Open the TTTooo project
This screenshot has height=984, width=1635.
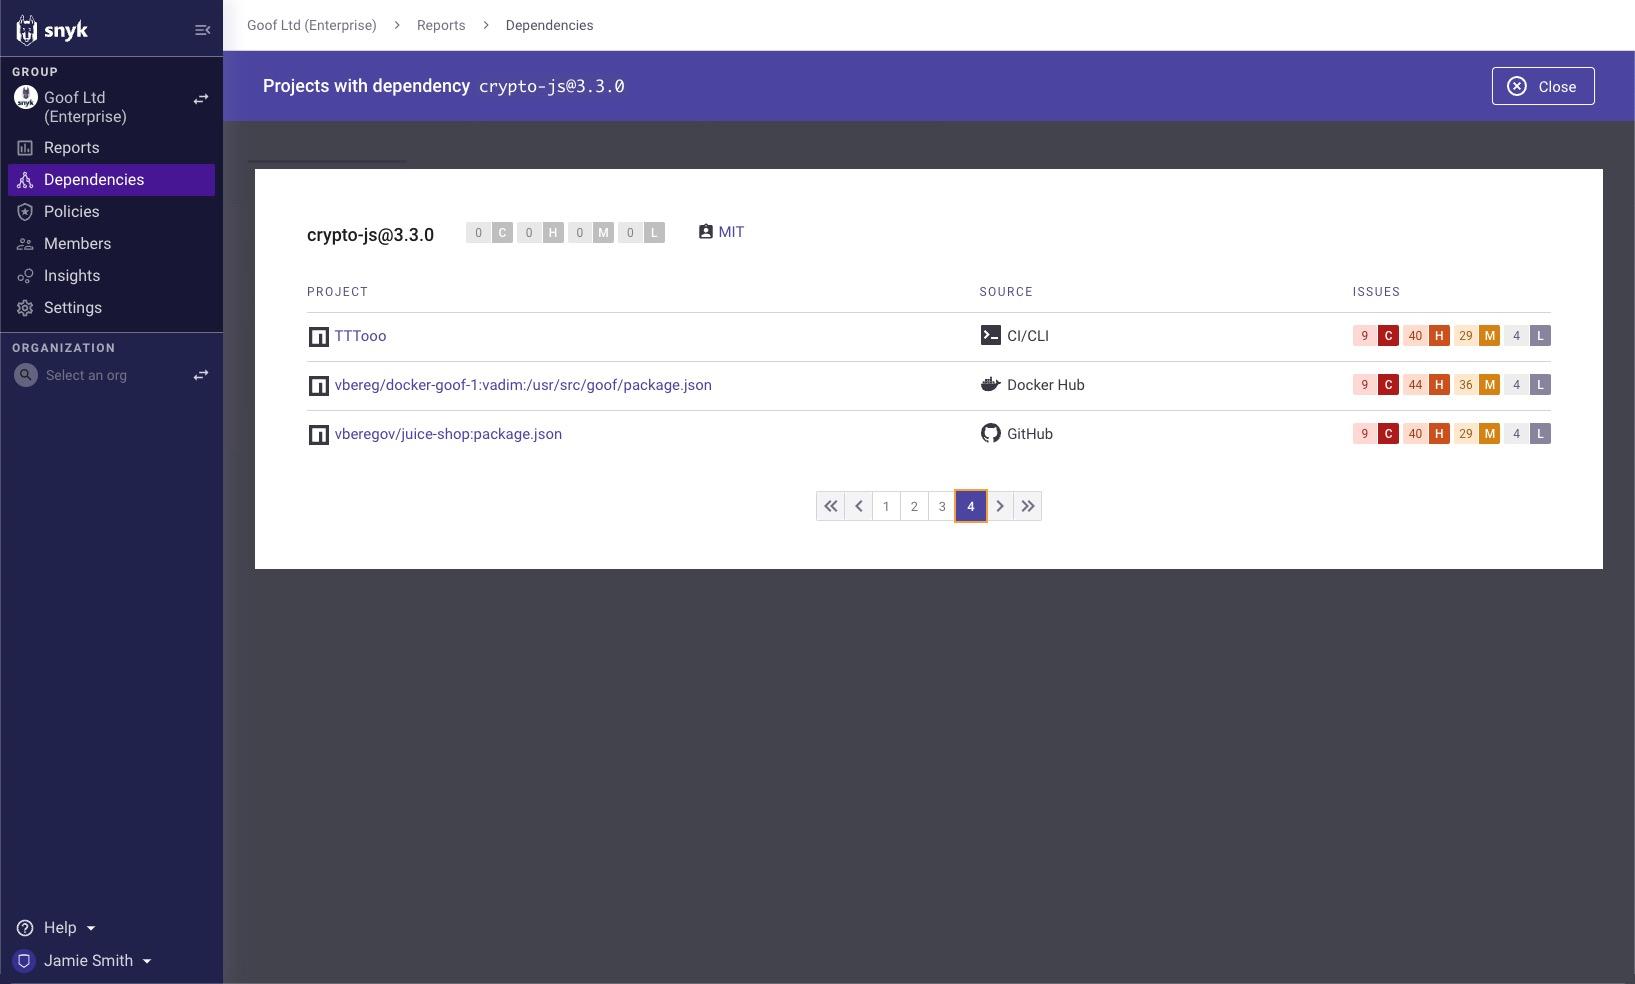[x=360, y=336]
